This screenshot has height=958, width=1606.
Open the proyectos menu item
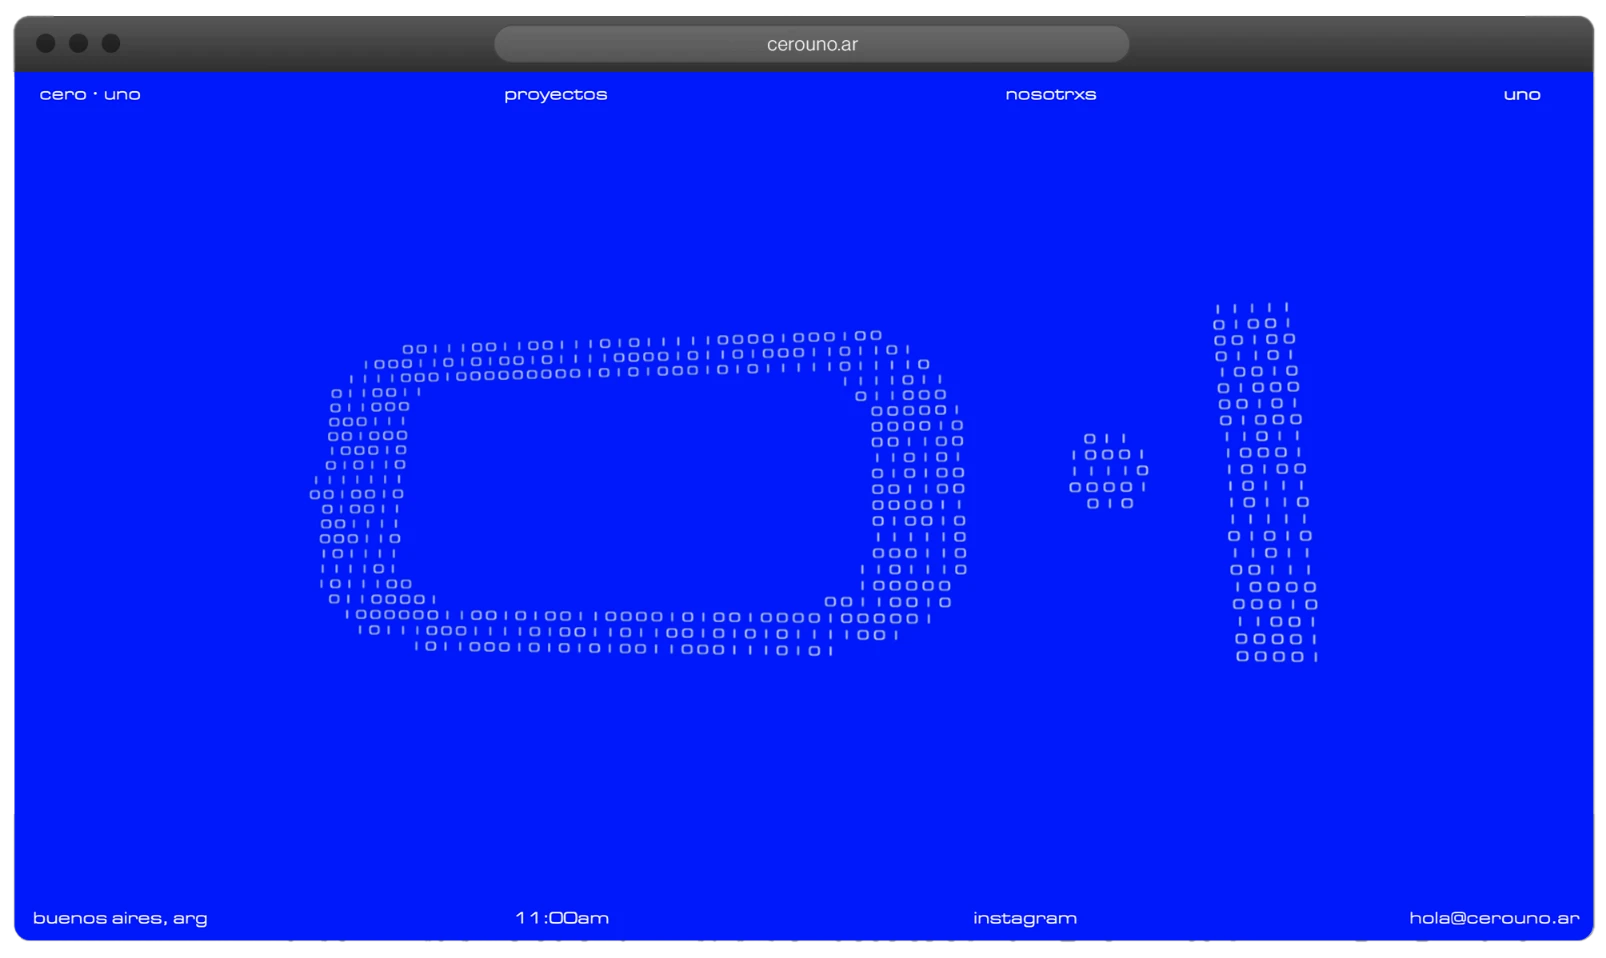[x=555, y=94]
